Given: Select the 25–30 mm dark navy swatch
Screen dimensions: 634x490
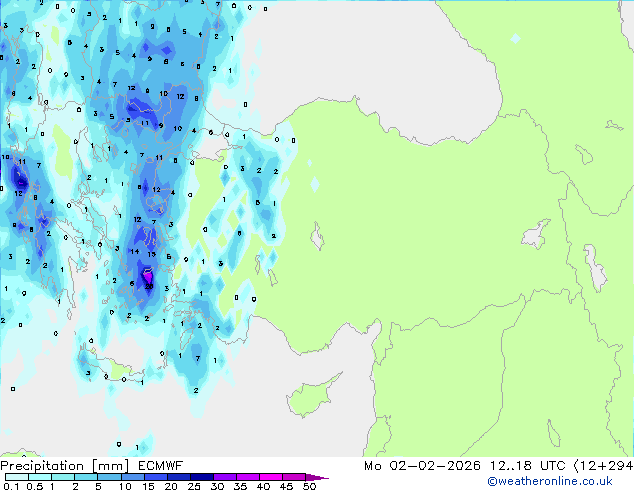Looking at the screenshot, I should (x=202, y=477).
